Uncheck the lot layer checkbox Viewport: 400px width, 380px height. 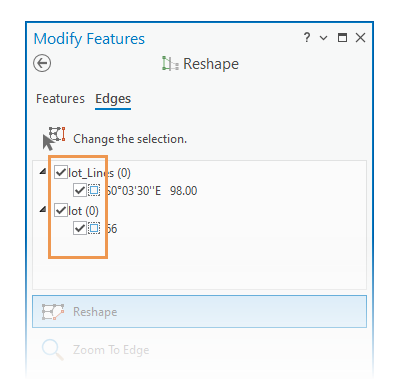pyautogui.click(x=61, y=210)
